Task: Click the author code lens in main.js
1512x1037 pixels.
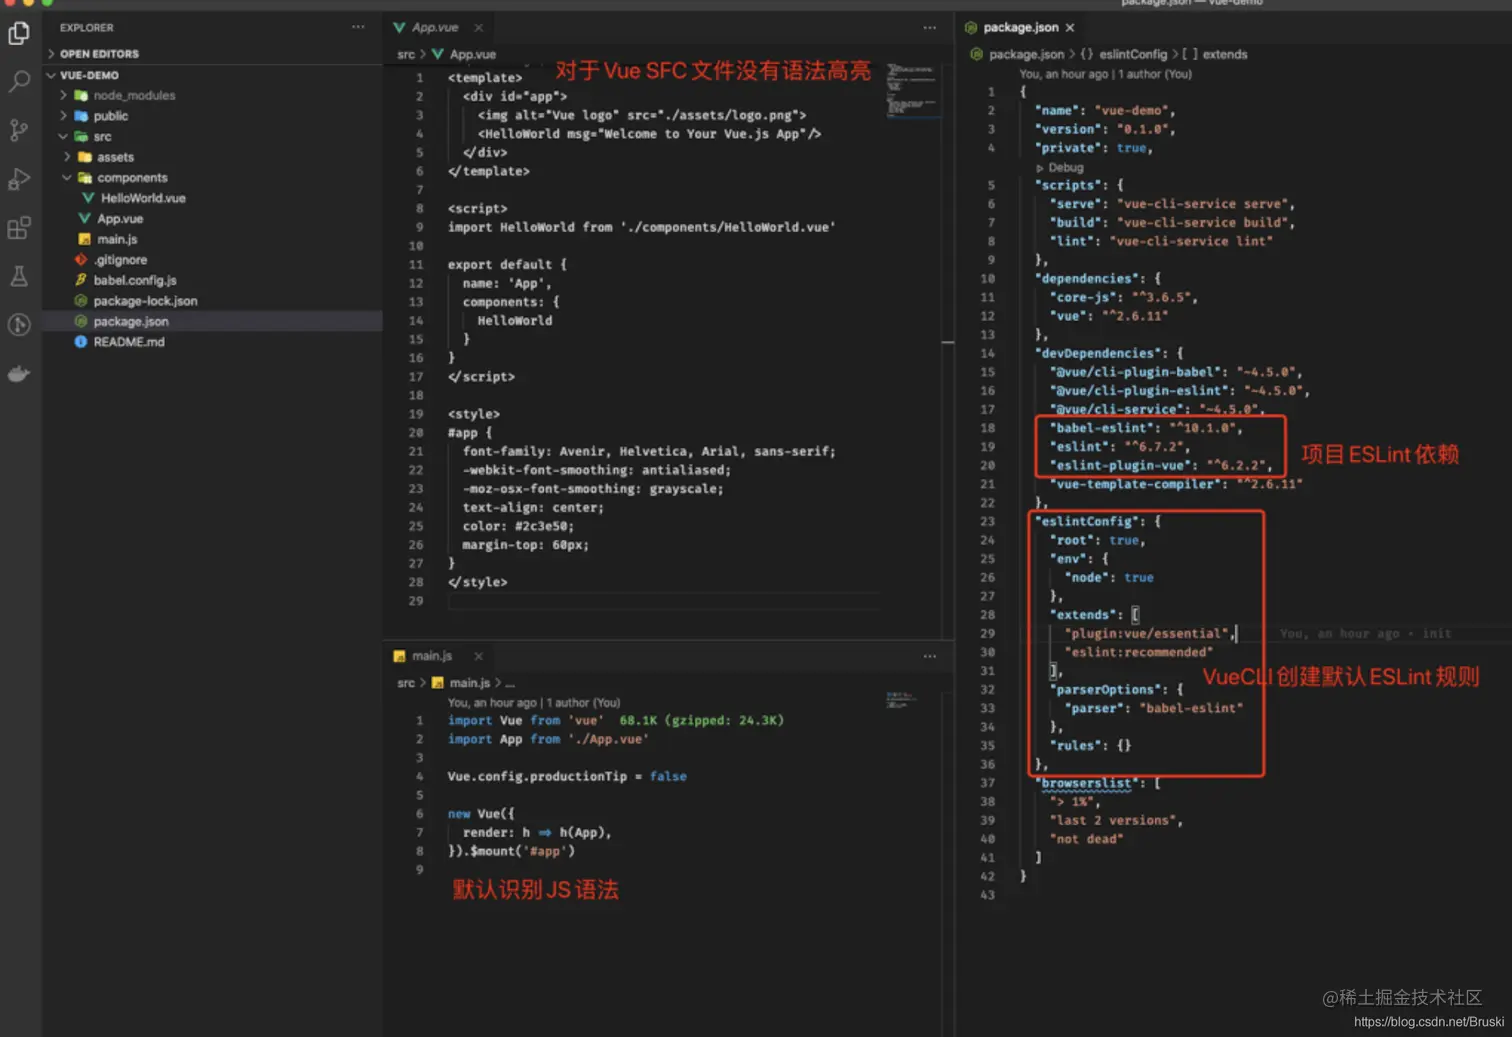Action: (x=534, y=702)
